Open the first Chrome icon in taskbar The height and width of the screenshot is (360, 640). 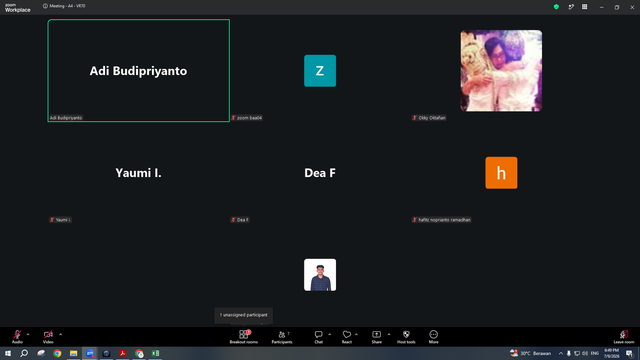pos(57,353)
